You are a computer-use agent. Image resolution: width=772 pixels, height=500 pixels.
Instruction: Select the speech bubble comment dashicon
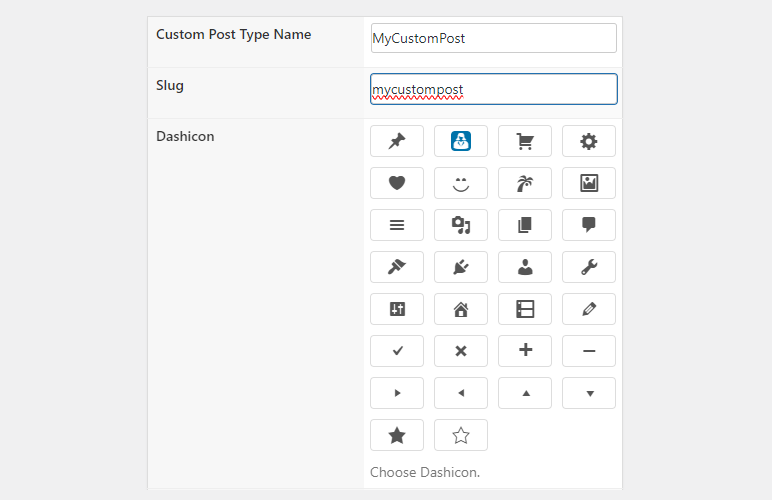[589, 225]
